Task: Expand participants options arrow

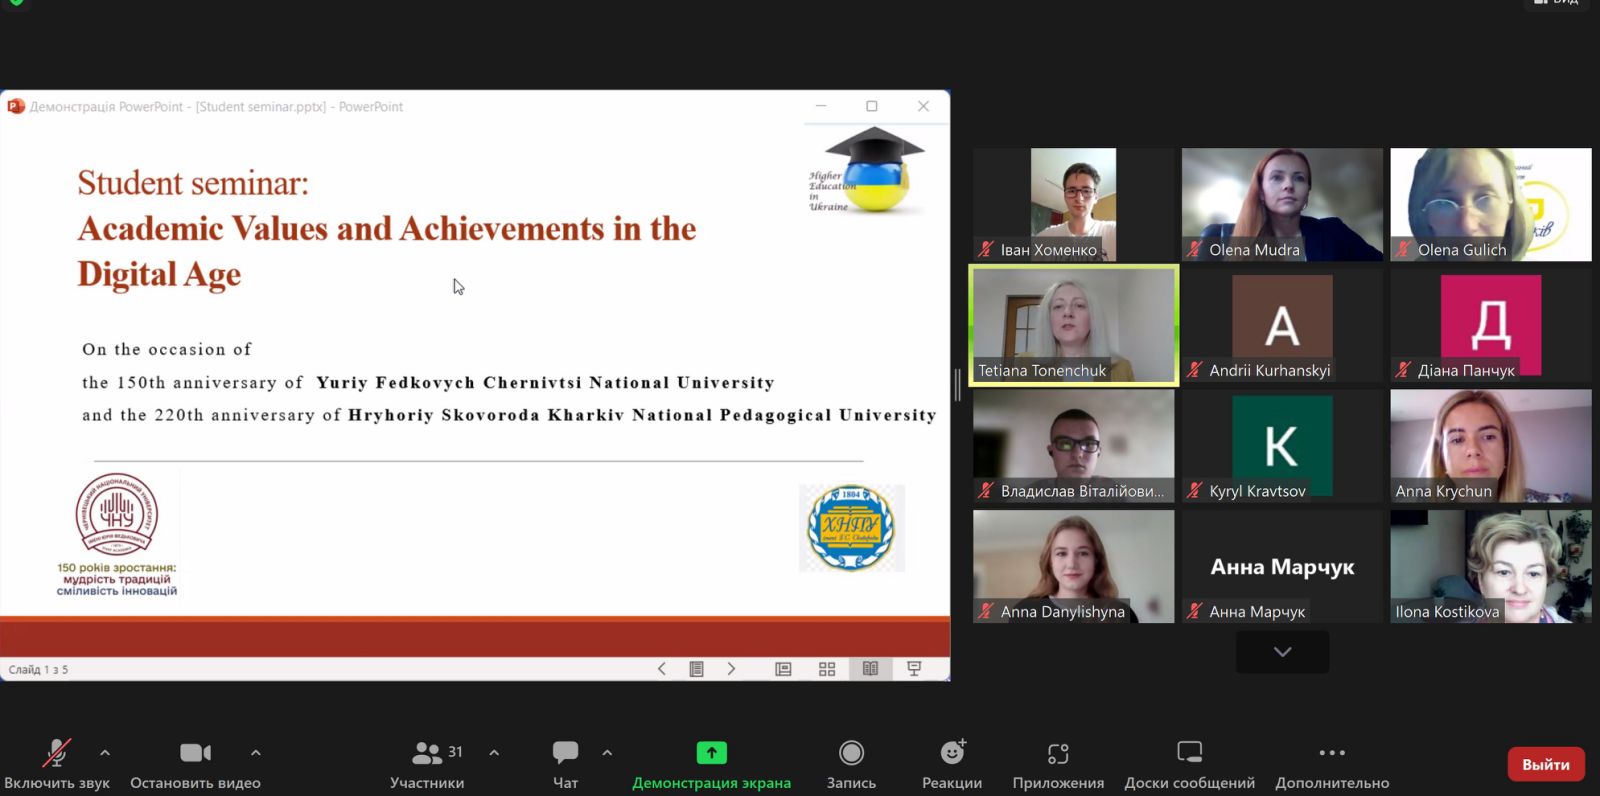Action: [494, 753]
